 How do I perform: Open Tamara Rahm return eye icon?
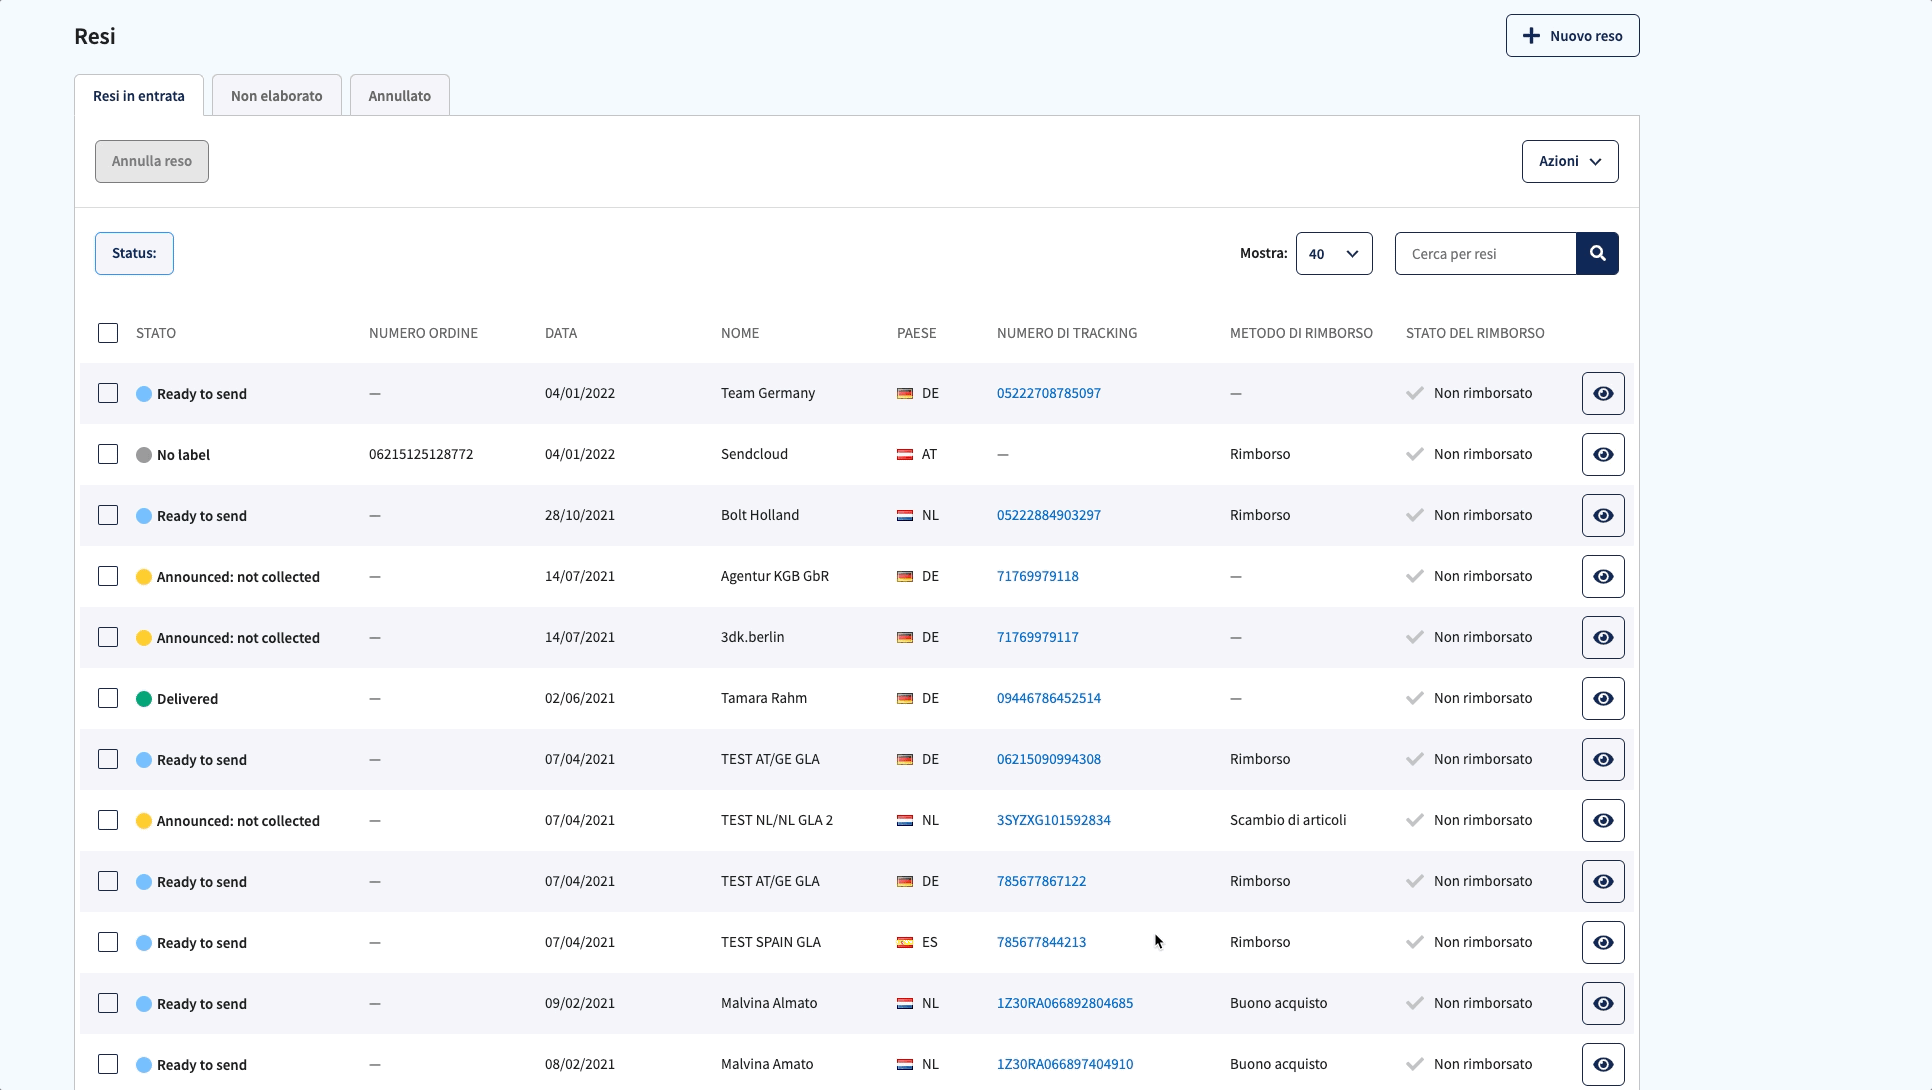pyautogui.click(x=1603, y=698)
